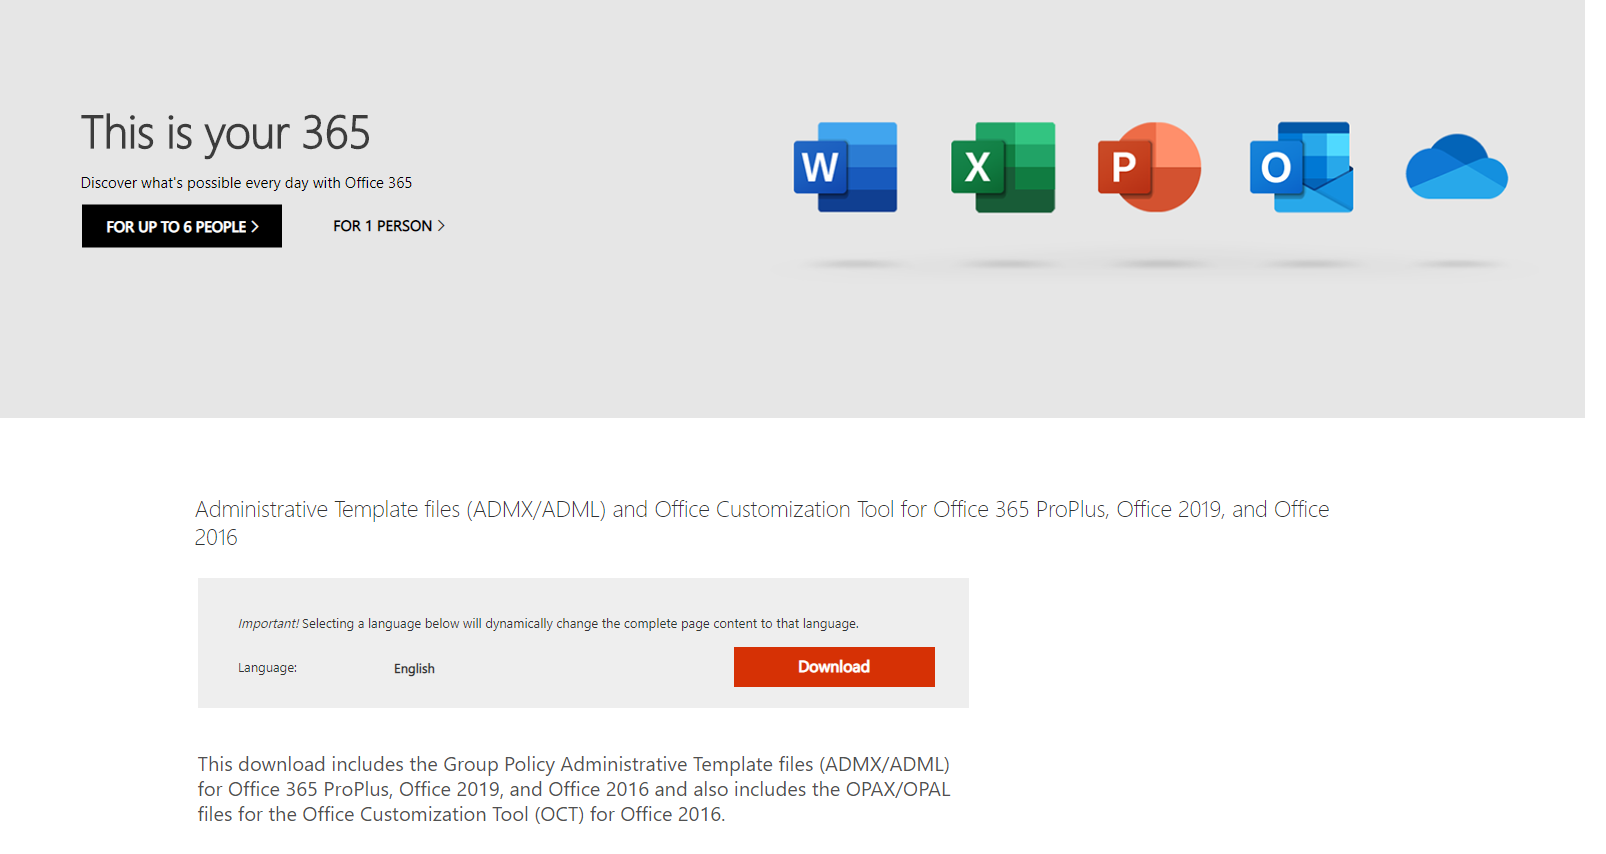Click the Administrative Template files page title
The image size is (1606, 854).
(x=761, y=510)
